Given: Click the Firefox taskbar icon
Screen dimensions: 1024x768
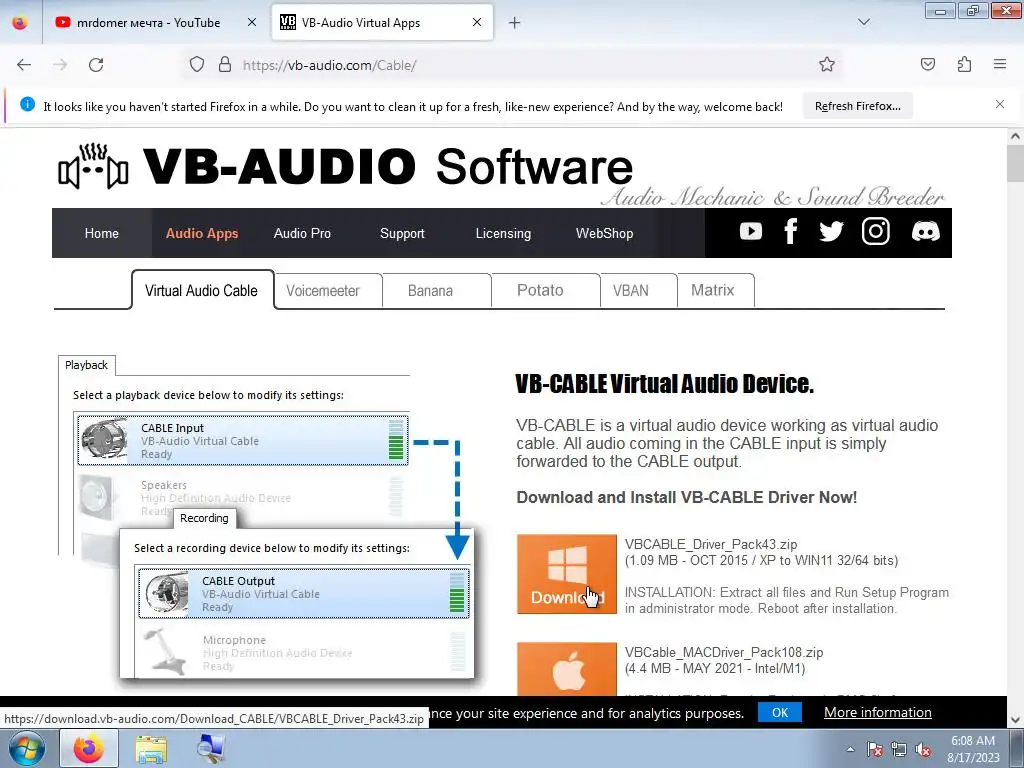Looking at the screenshot, I should tap(89, 748).
